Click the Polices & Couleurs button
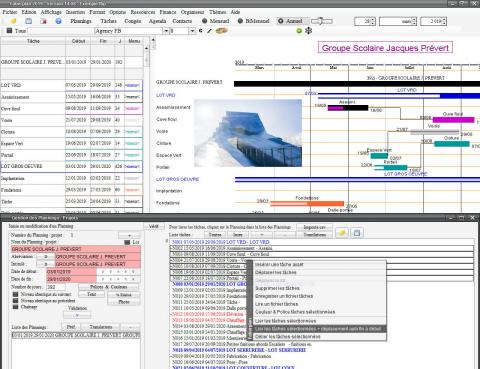This screenshot has height=369, width=480. click(x=108, y=287)
